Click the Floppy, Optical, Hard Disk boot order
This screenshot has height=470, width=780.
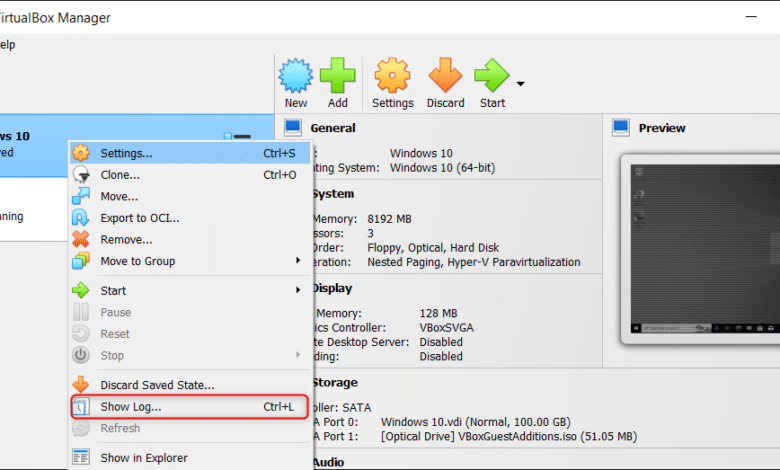point(433,248)
